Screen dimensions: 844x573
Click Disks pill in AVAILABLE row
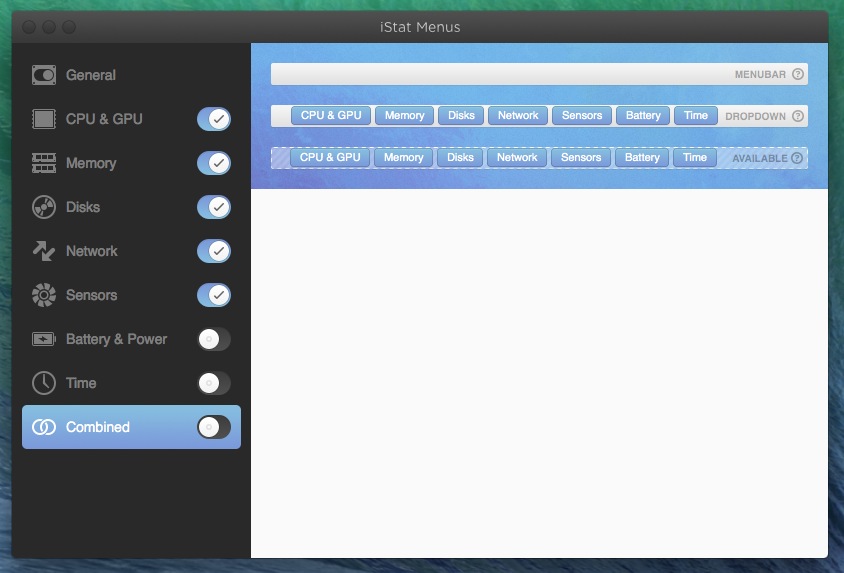460,158
